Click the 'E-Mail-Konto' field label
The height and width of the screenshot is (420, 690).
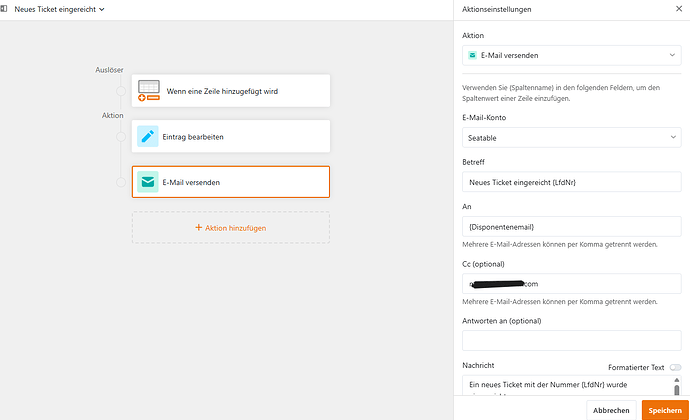pyautogui.click(x=484, y=118)
